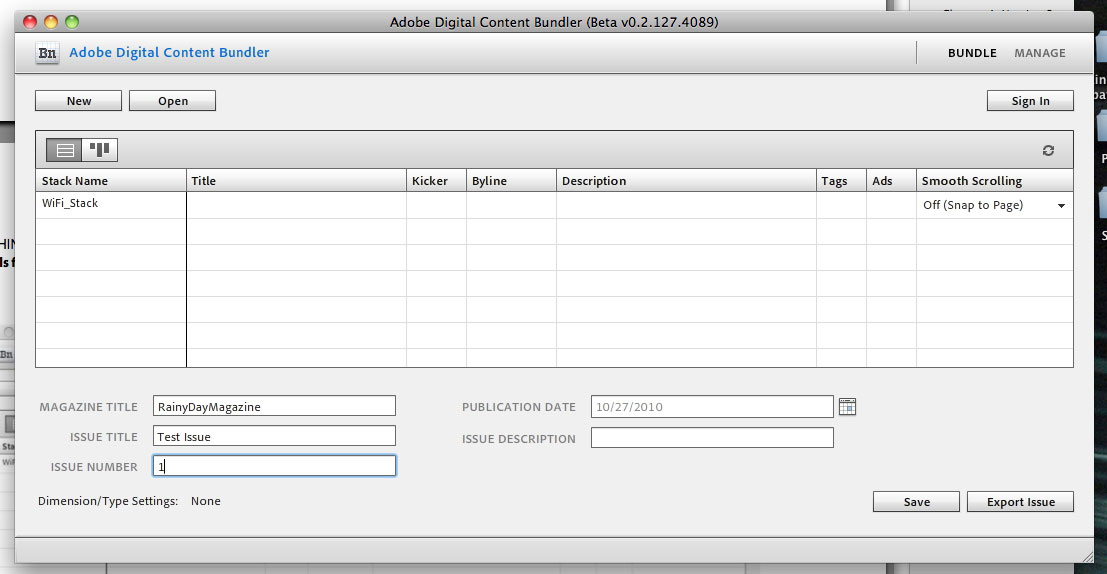This screenshot has height=574, width=1107.
Task: Click the Smooth Scrolling column header
Action: point(995,181)
